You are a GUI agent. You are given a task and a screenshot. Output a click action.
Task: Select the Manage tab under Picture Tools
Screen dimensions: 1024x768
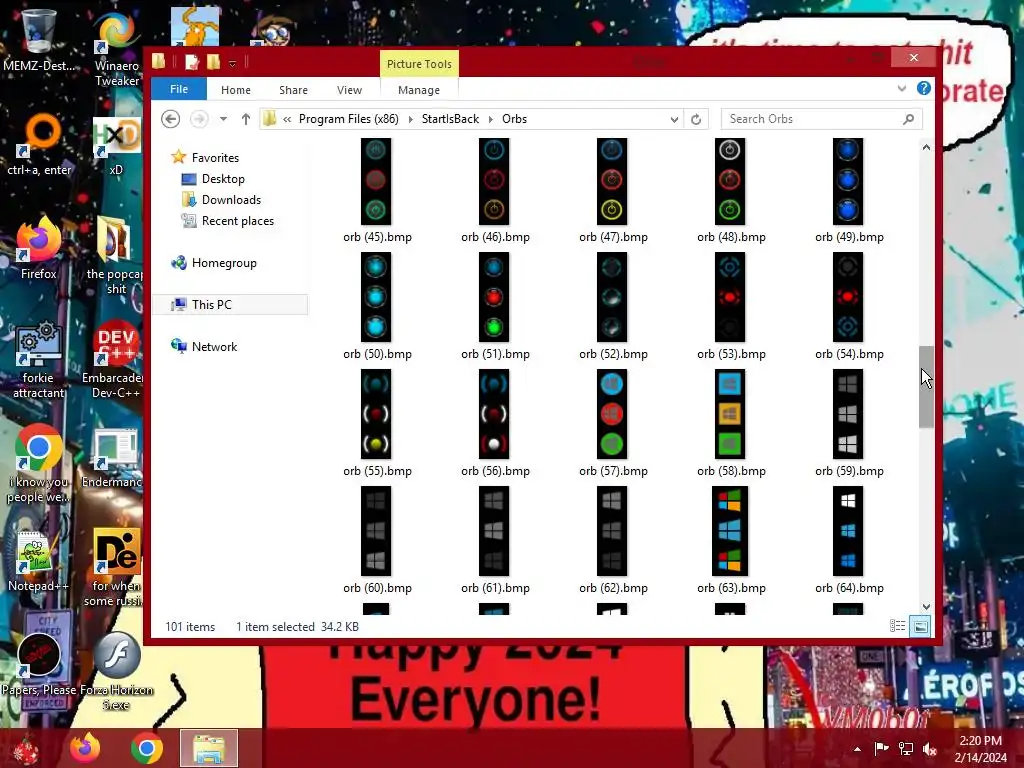[x=419, y=90]
